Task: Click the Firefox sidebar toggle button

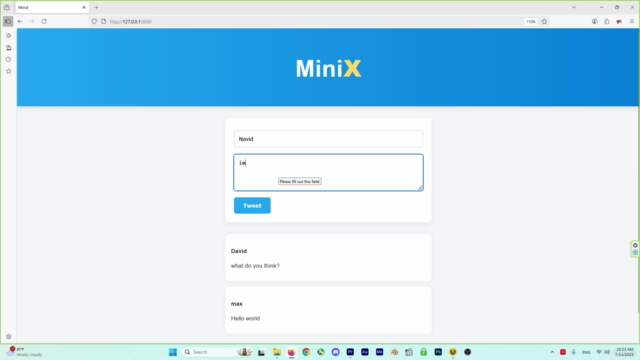Action: point(8,21)
